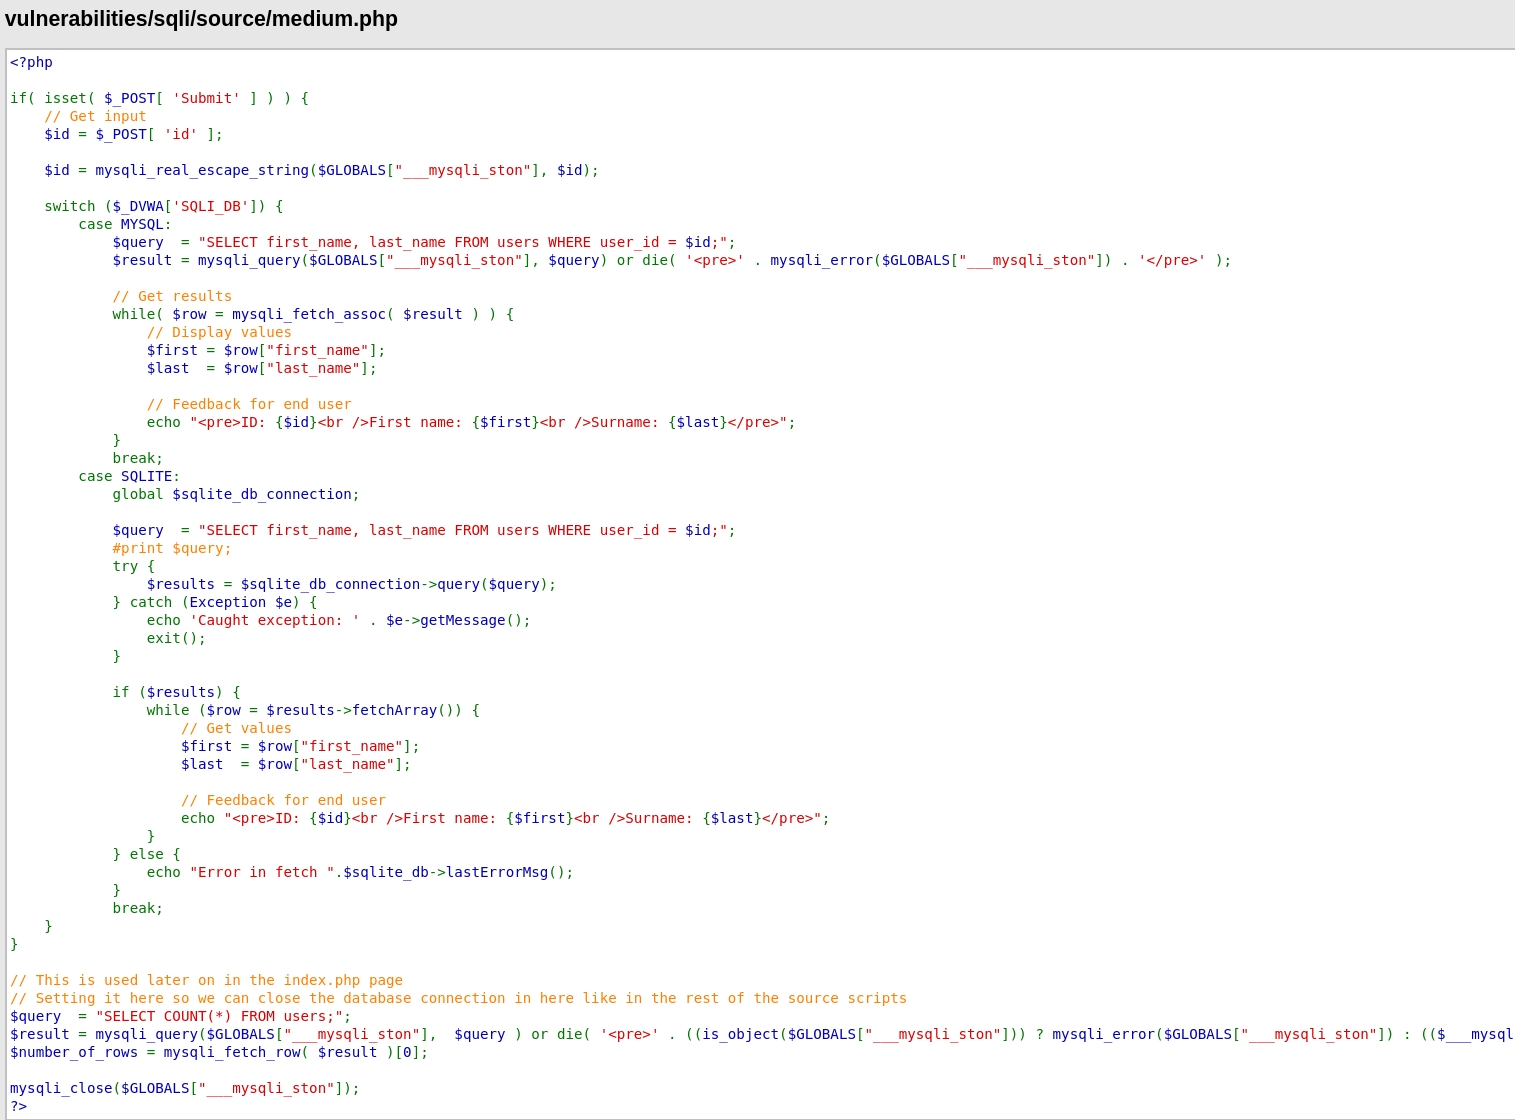Click the 'Error in fetch' echo line
The image size is (1515, 1120).
click(360, 872)
